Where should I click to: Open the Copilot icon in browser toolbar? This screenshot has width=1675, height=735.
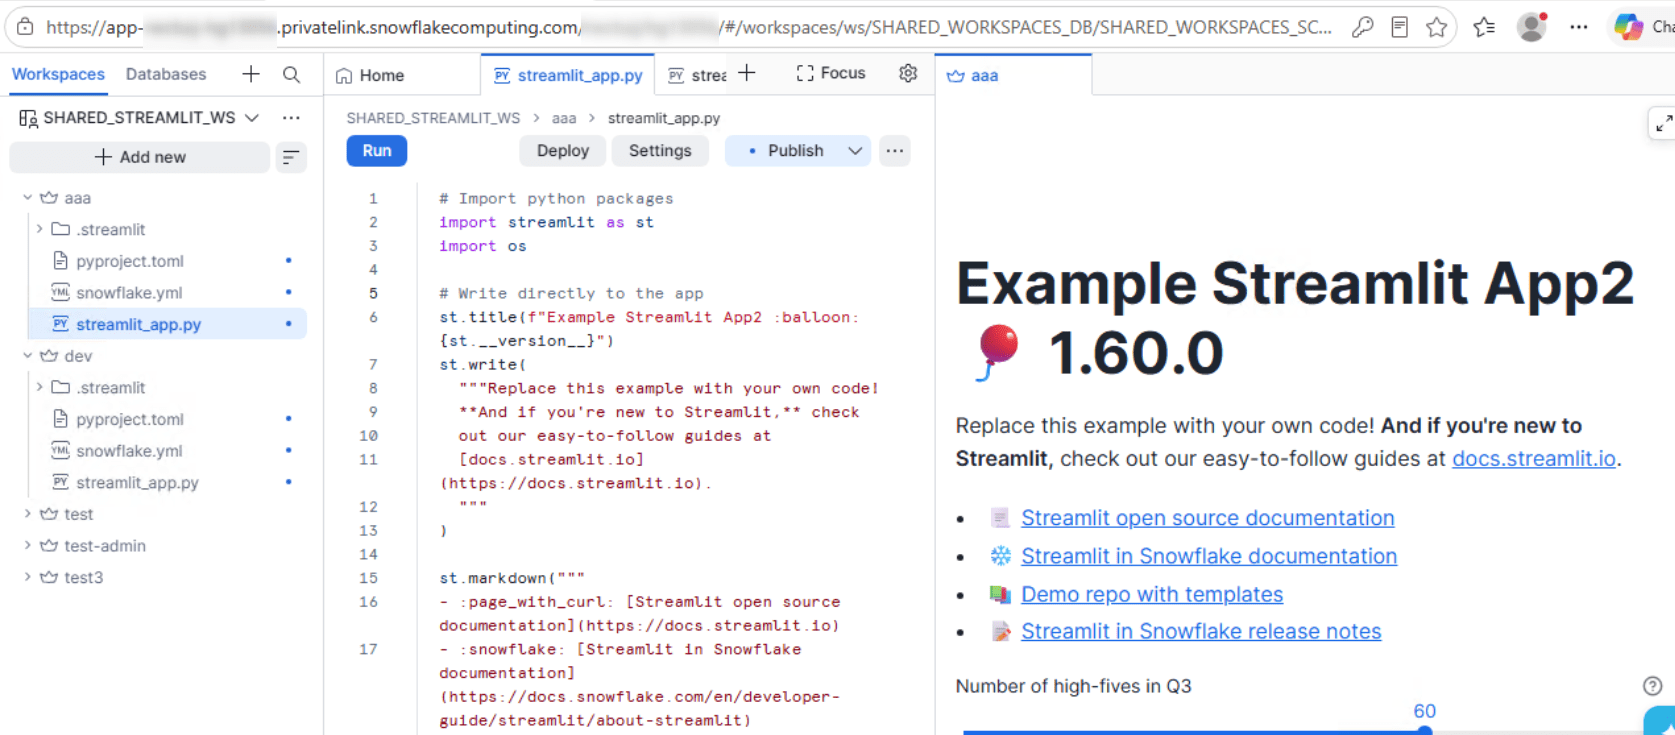[x=1629, y=27]
